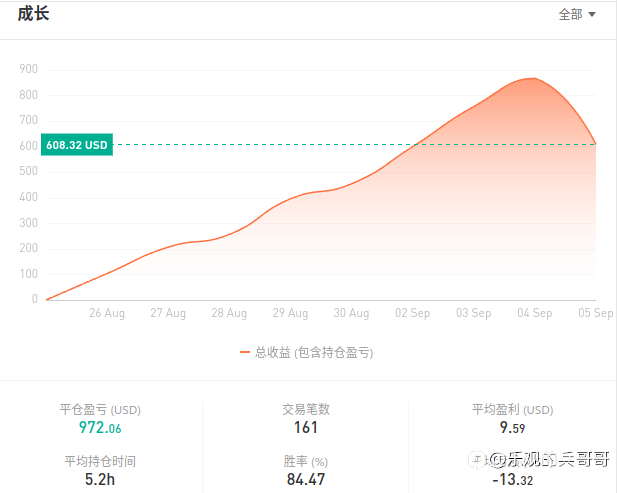Click the 04 Sep axis date
The width and height of the screenshot is (617, 493).
(534, 313)
